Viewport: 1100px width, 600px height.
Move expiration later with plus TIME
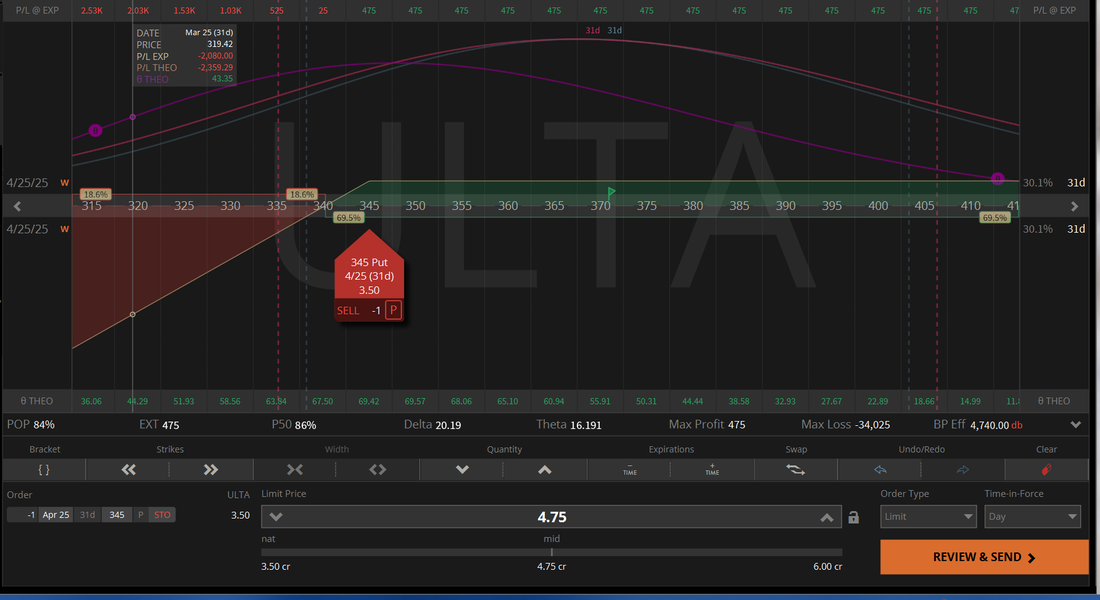[x=712, y=469]
